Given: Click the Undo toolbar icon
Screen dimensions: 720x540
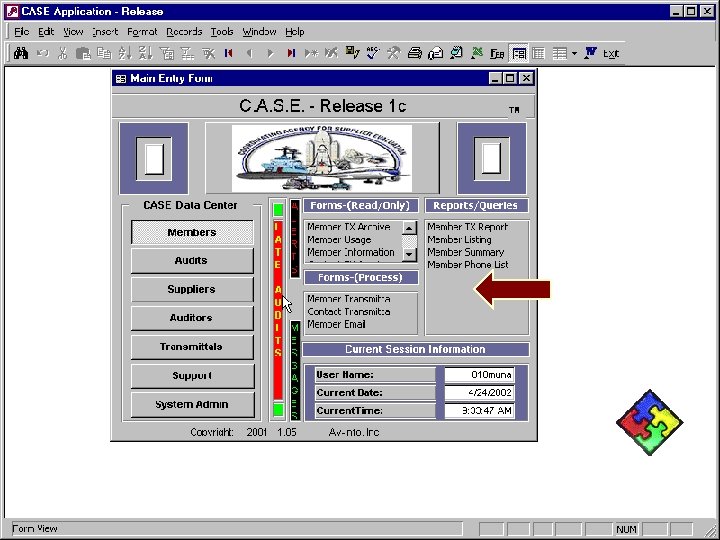Looking at the screenshot, I should coord(43,53).
